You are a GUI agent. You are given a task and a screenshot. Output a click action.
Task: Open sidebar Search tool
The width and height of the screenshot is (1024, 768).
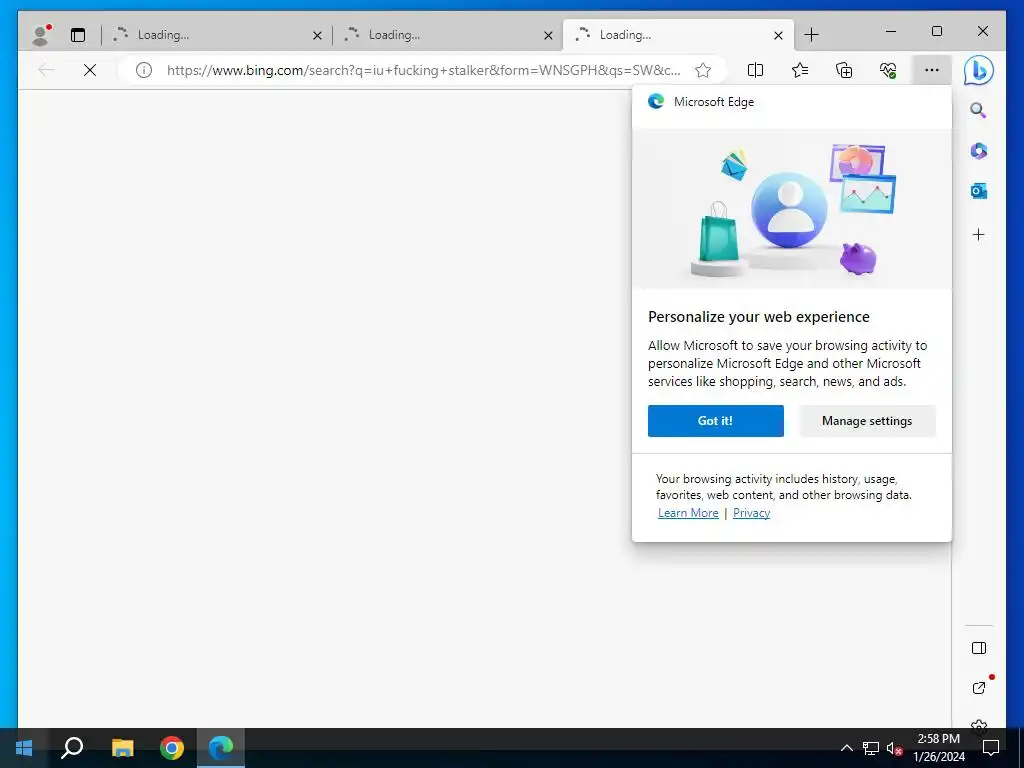[x=978, y=110]
